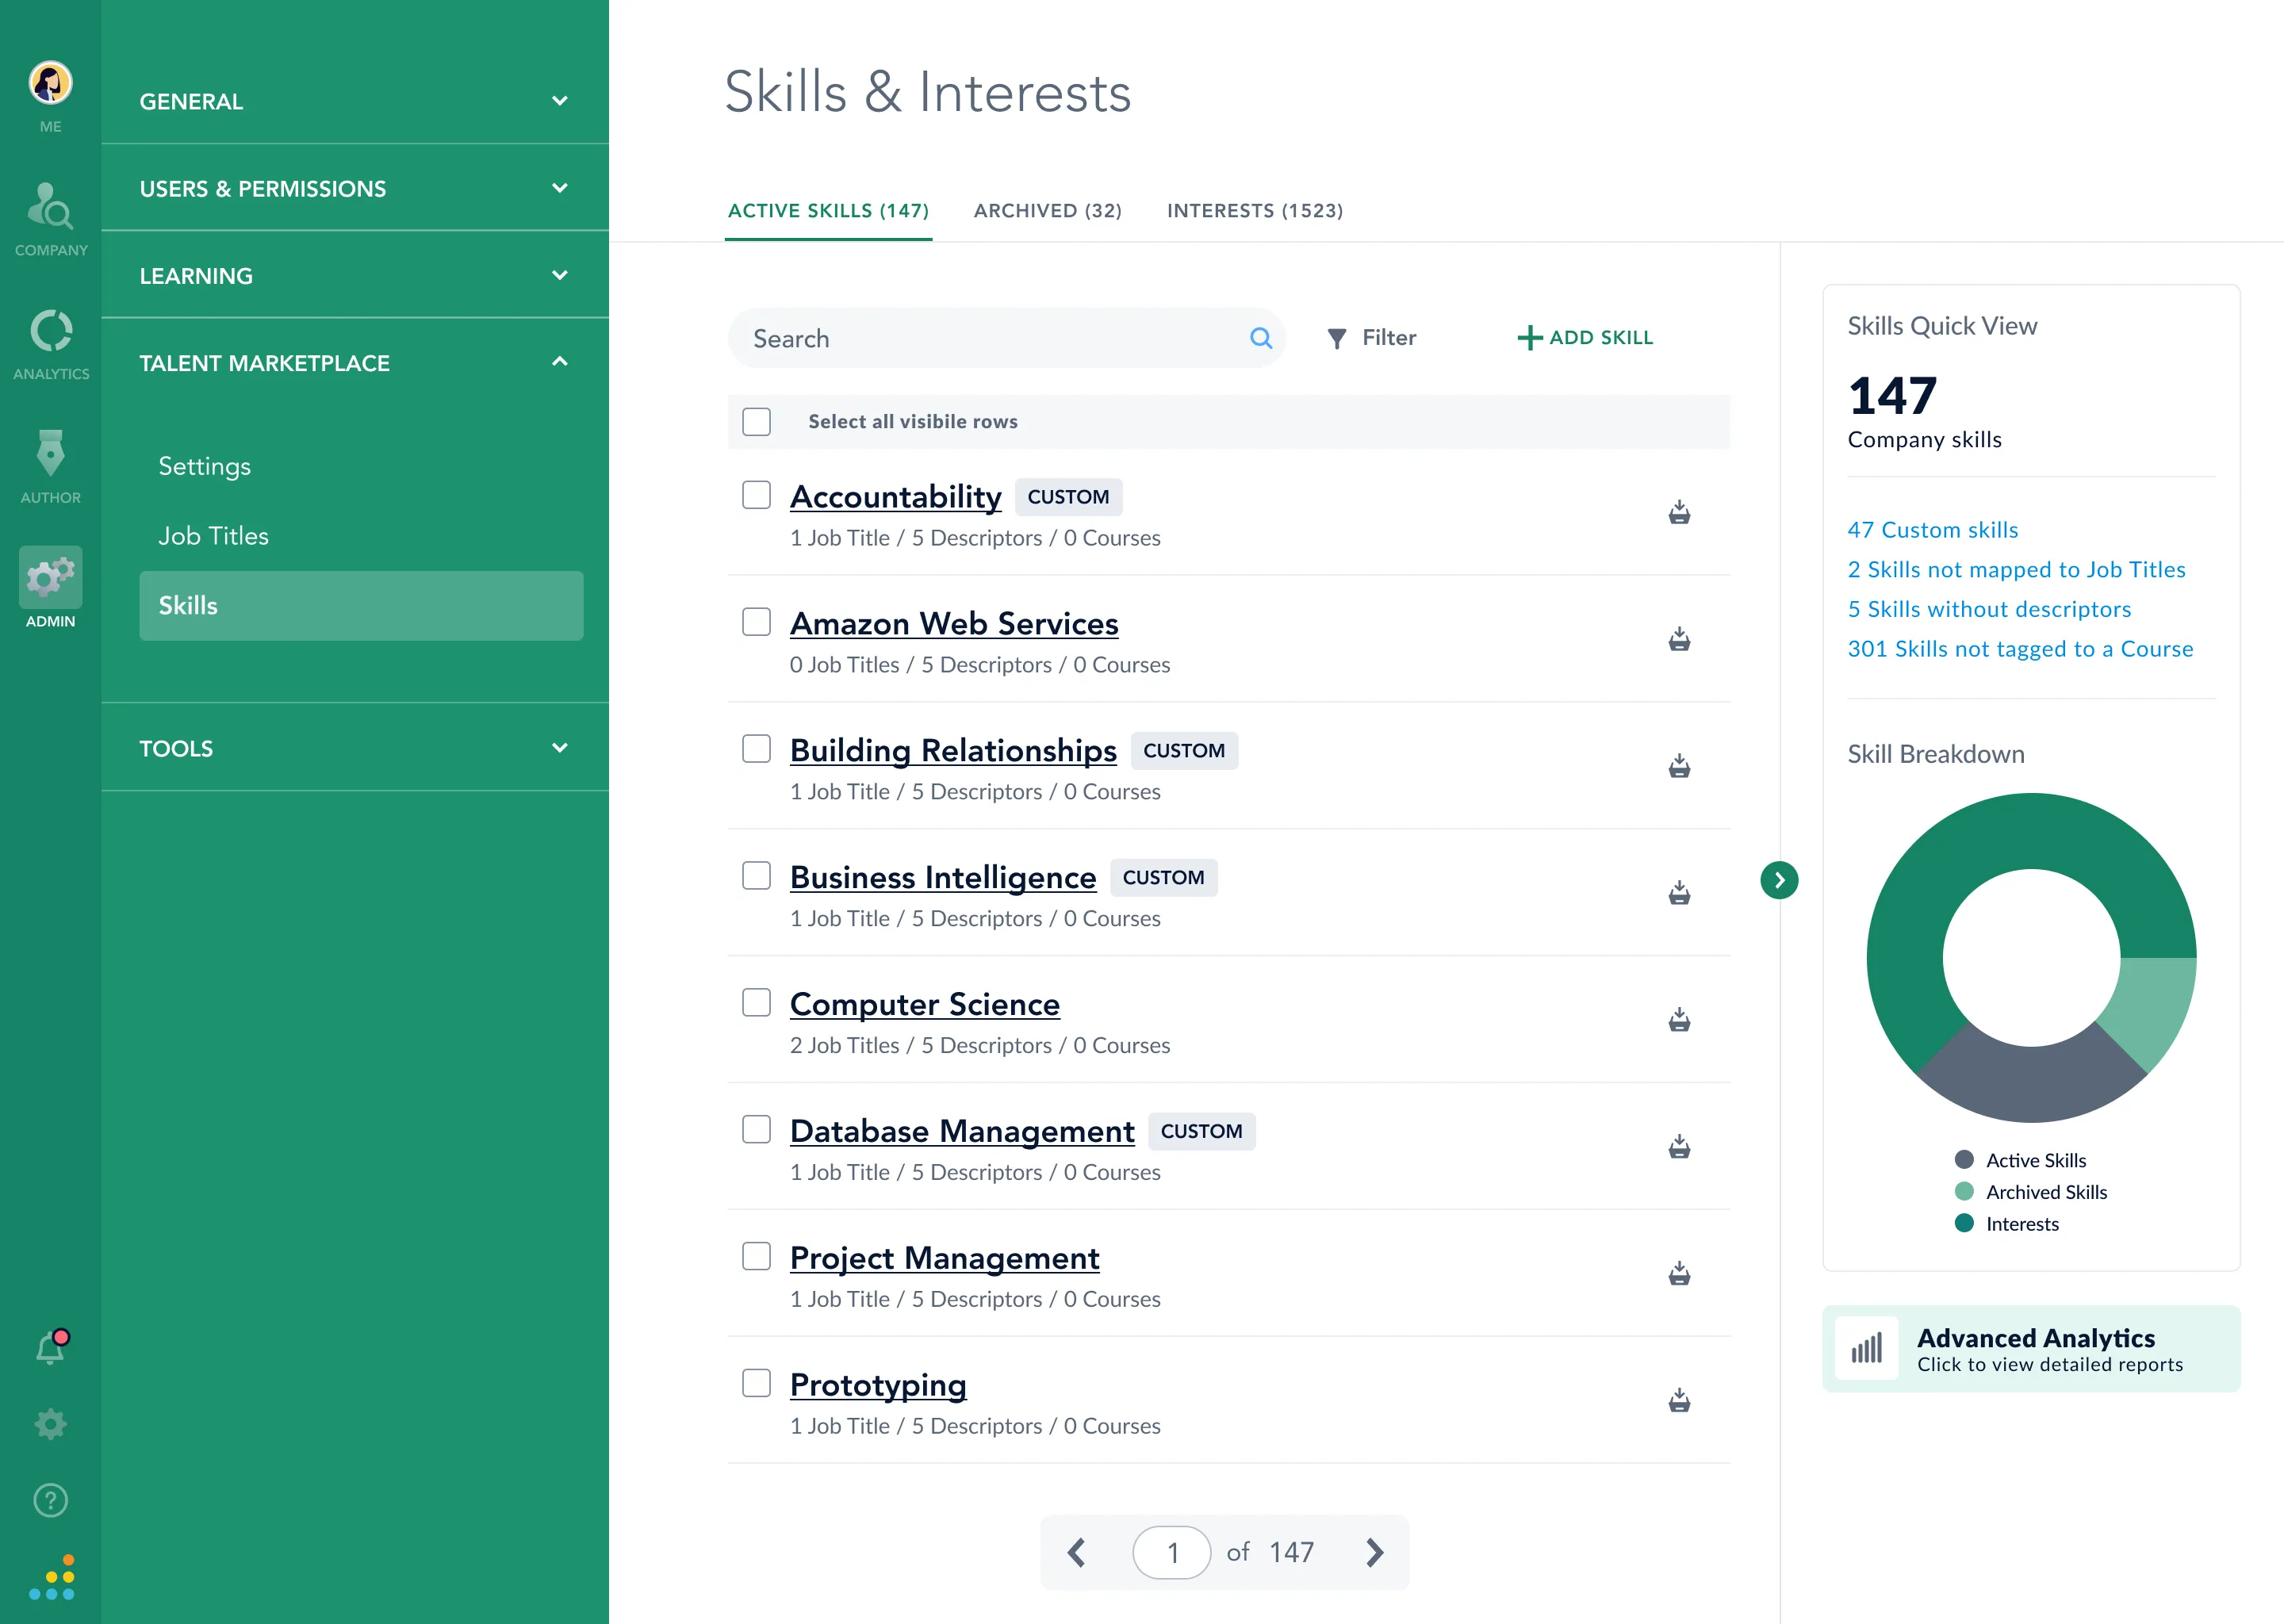This screenshot has width=2284, height=1624.
Task: Tick the Amazon Web Services checkbox
Action: (x=757, y=622)
